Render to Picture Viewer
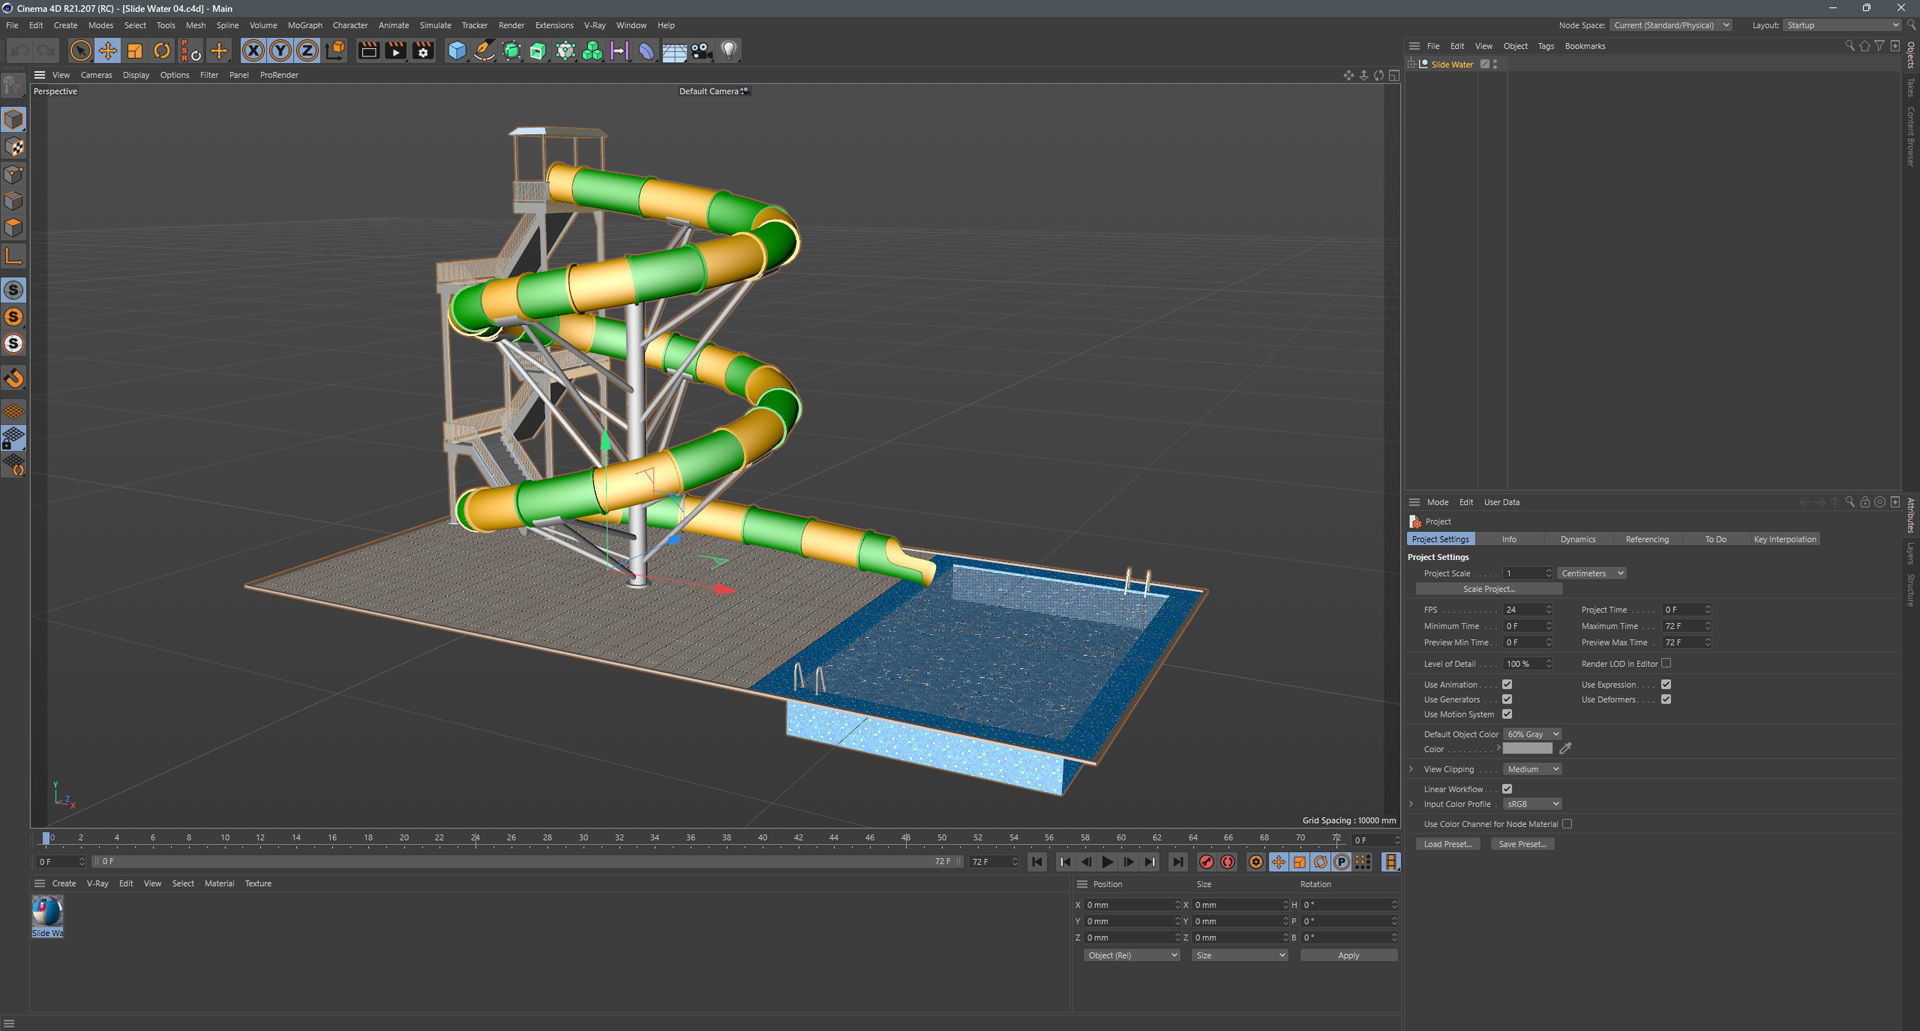This screenshot has width=1920, height=1031. [396, 51]
